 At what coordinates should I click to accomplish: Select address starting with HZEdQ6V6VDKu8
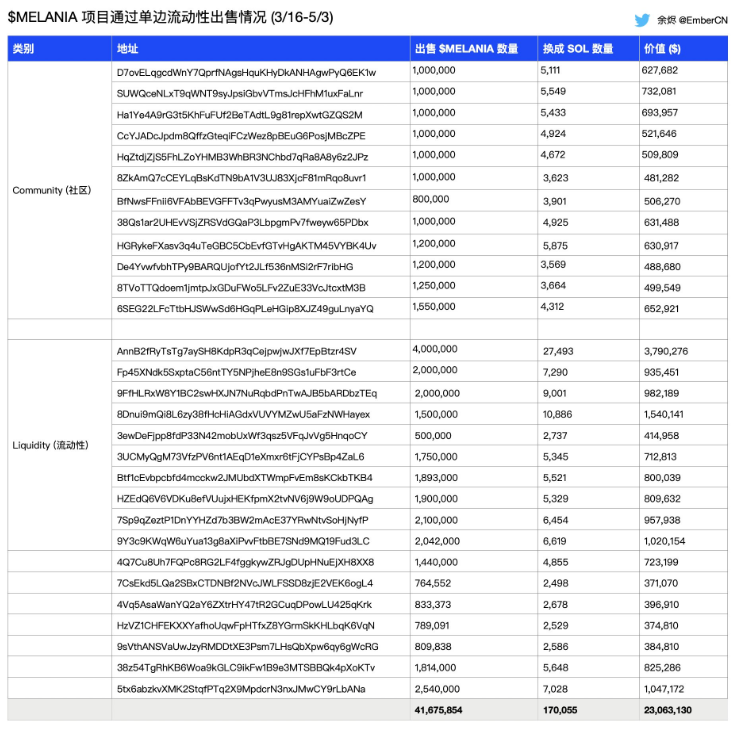[245, 499]
